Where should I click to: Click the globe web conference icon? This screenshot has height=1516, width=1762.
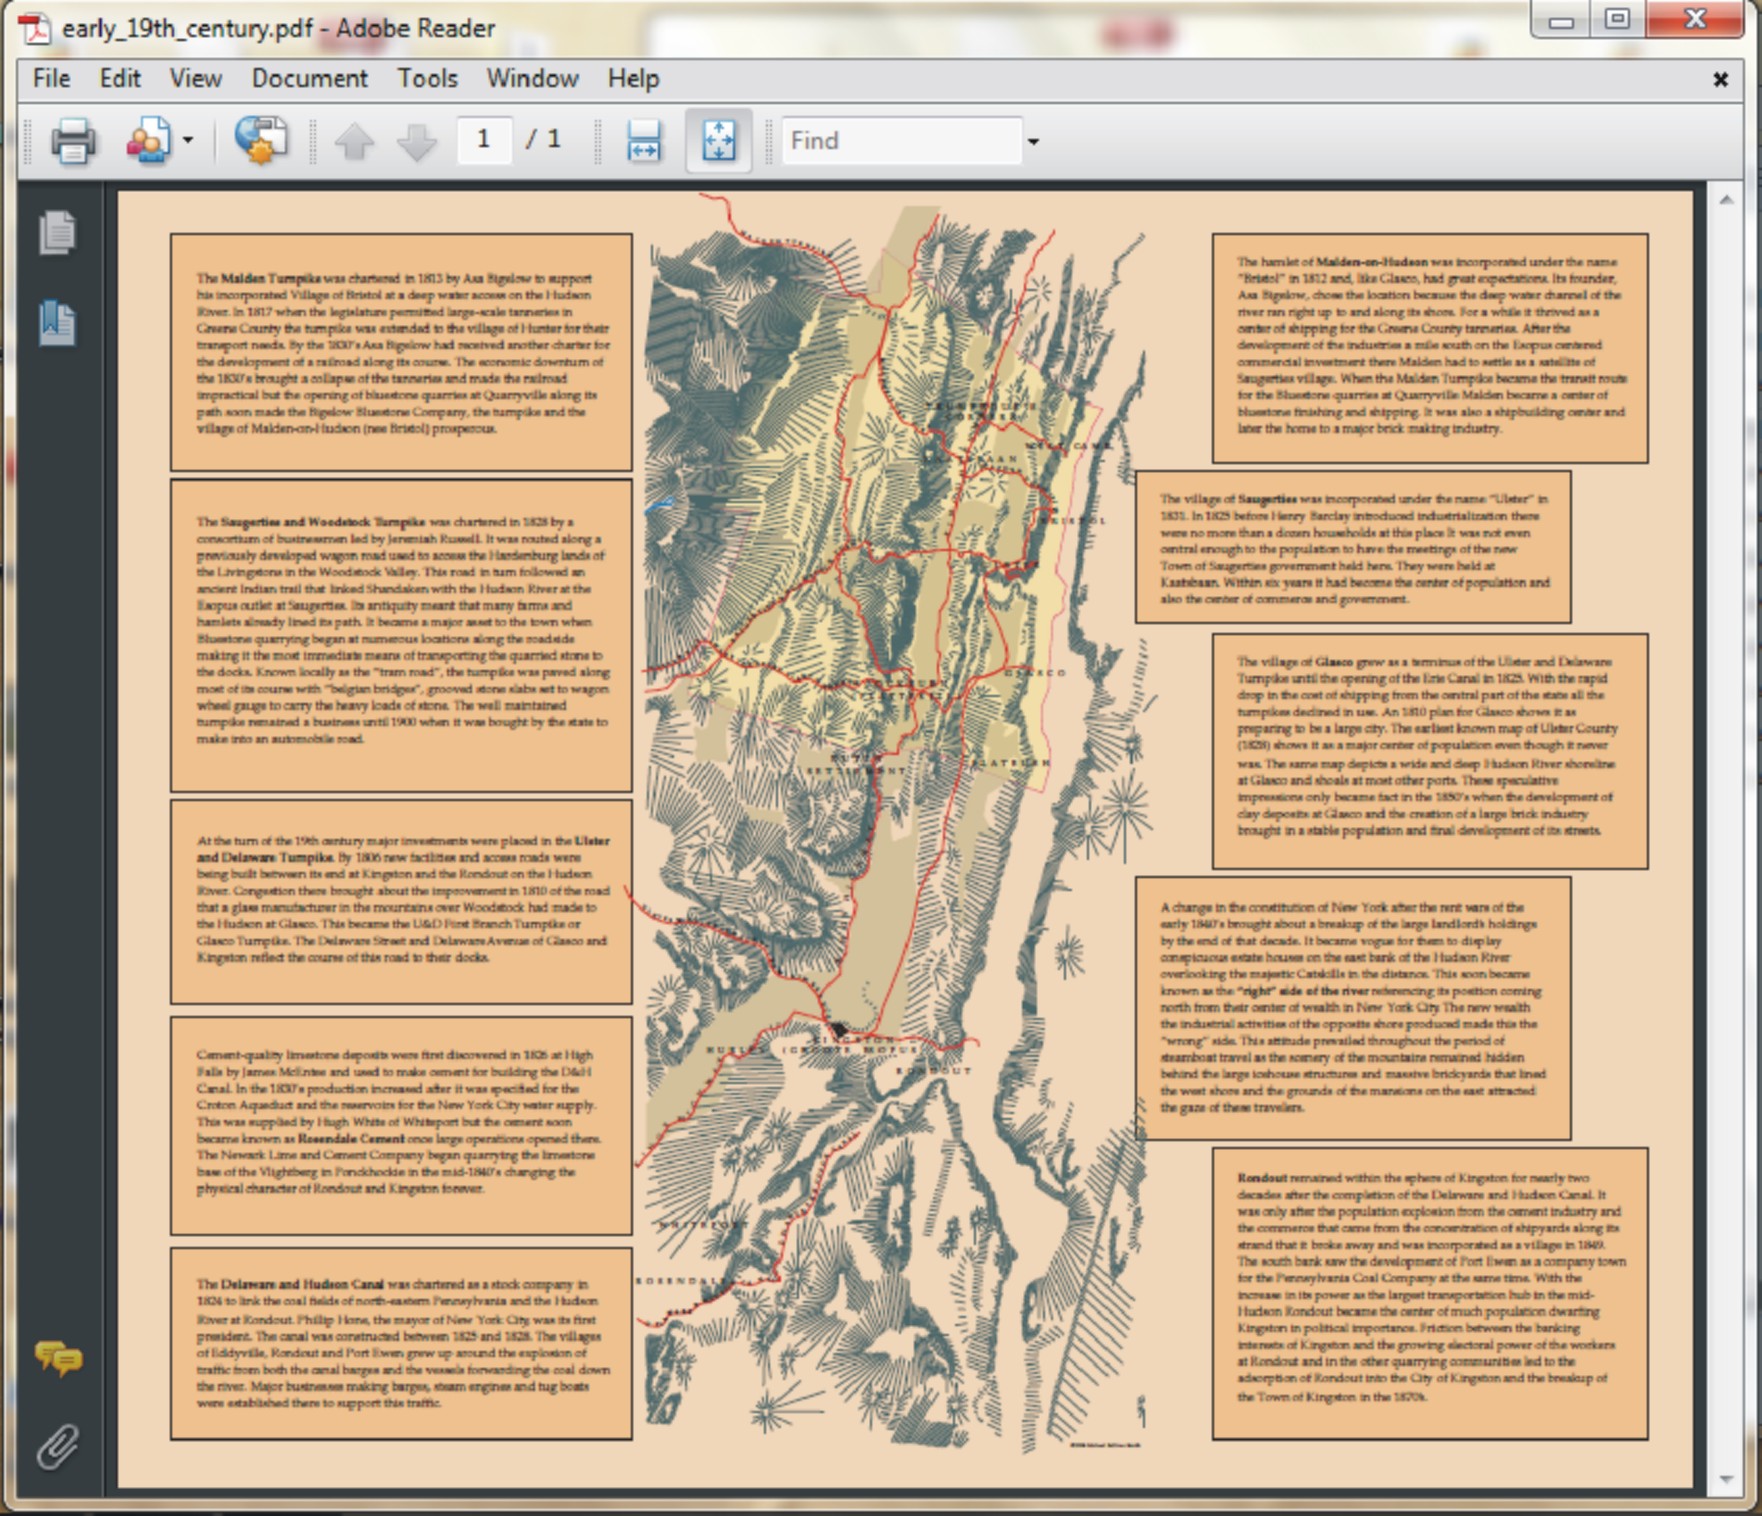(x=261, y=141)
